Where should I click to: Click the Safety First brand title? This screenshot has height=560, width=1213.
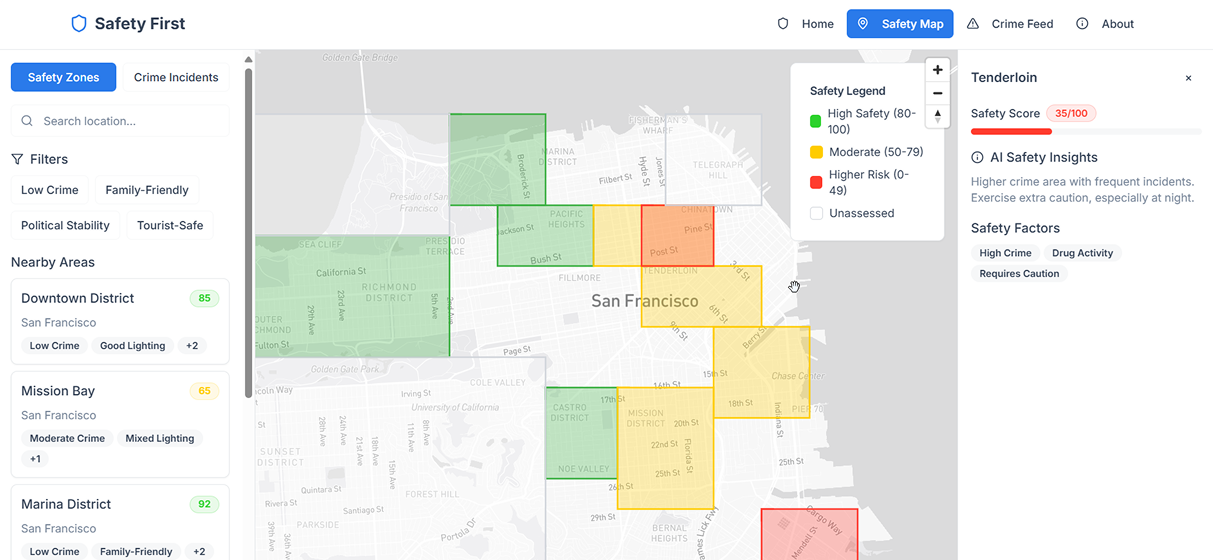(140, 24)
